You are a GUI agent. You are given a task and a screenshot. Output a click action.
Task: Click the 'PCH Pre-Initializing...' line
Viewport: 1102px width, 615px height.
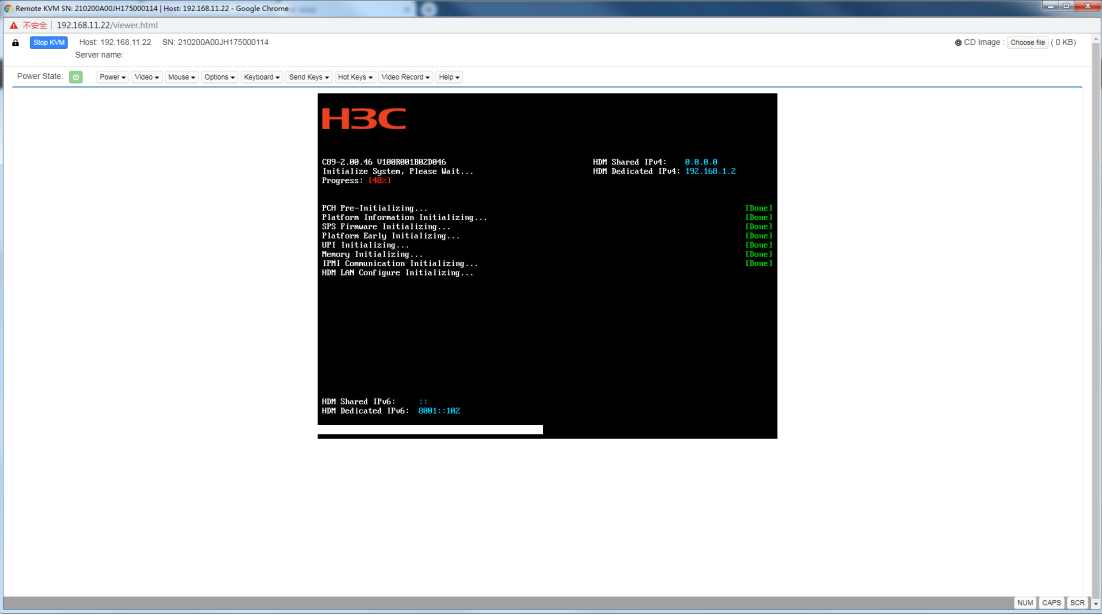coord(374,208)
